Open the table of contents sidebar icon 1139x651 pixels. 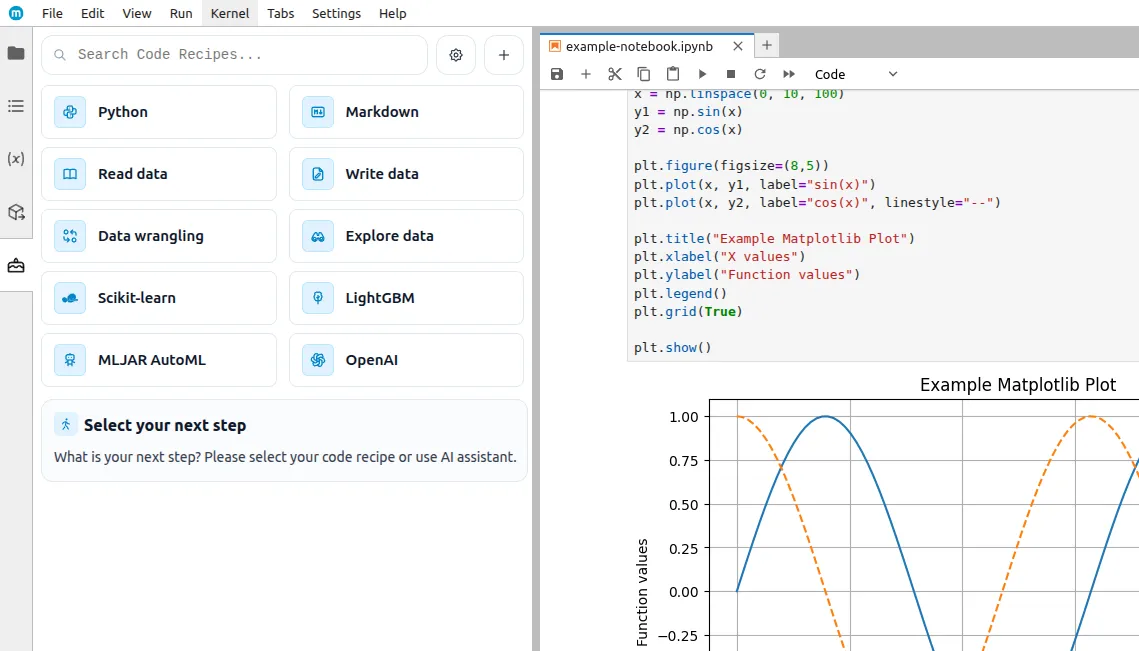(x=16, y=106)
